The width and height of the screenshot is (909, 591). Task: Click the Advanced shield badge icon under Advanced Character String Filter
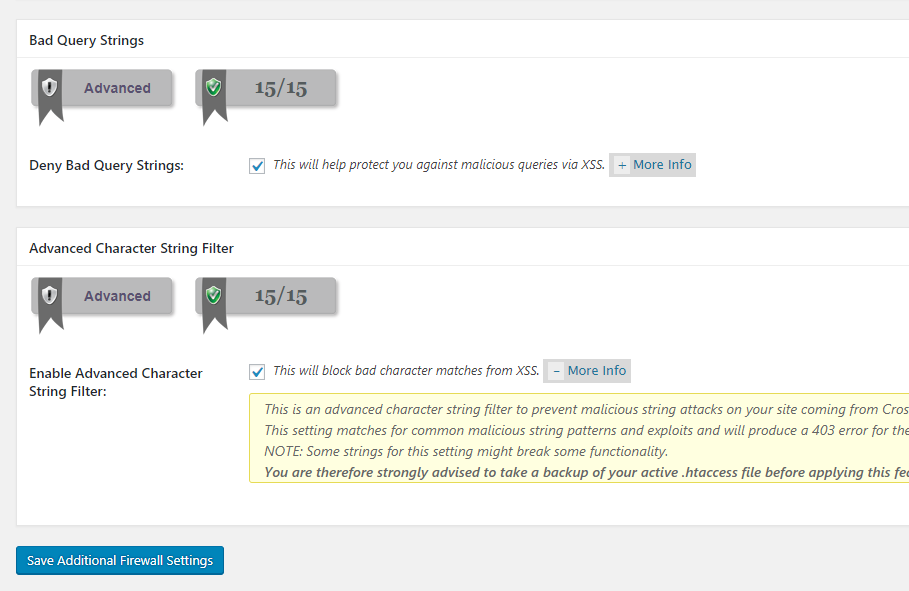tap(50, 295)
